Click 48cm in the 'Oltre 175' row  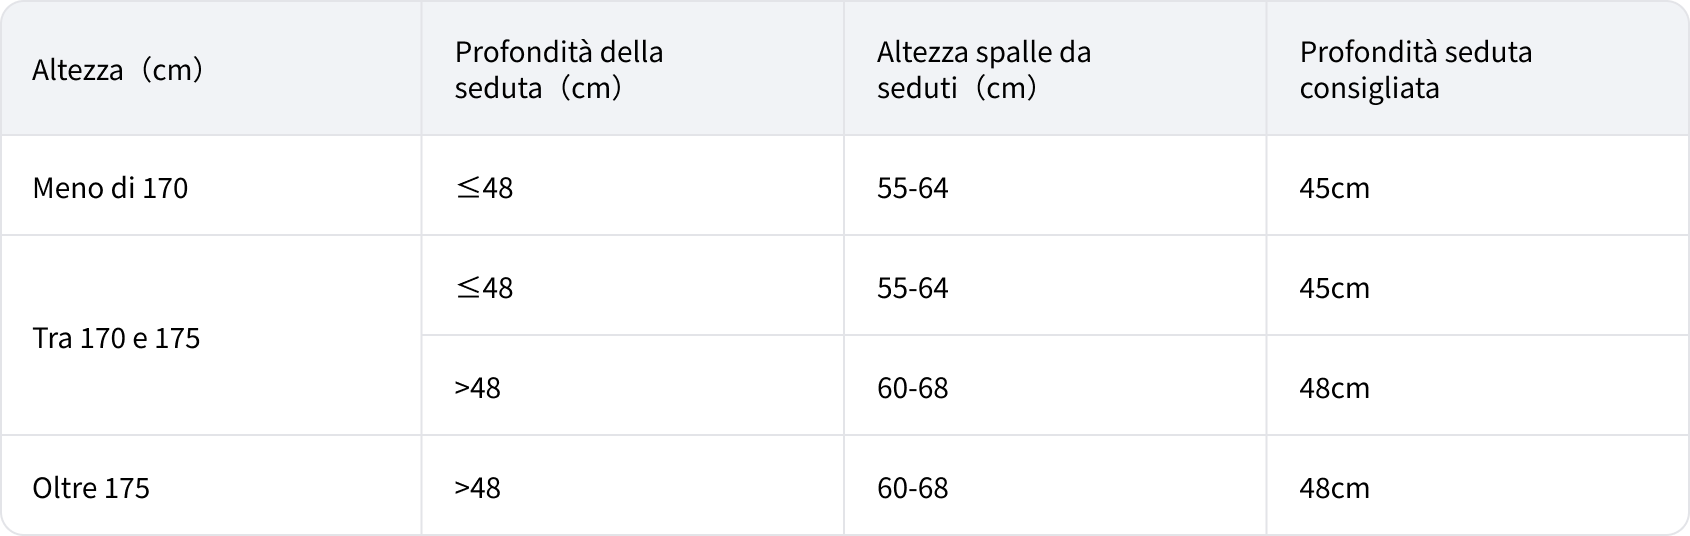pos(1334,488)
